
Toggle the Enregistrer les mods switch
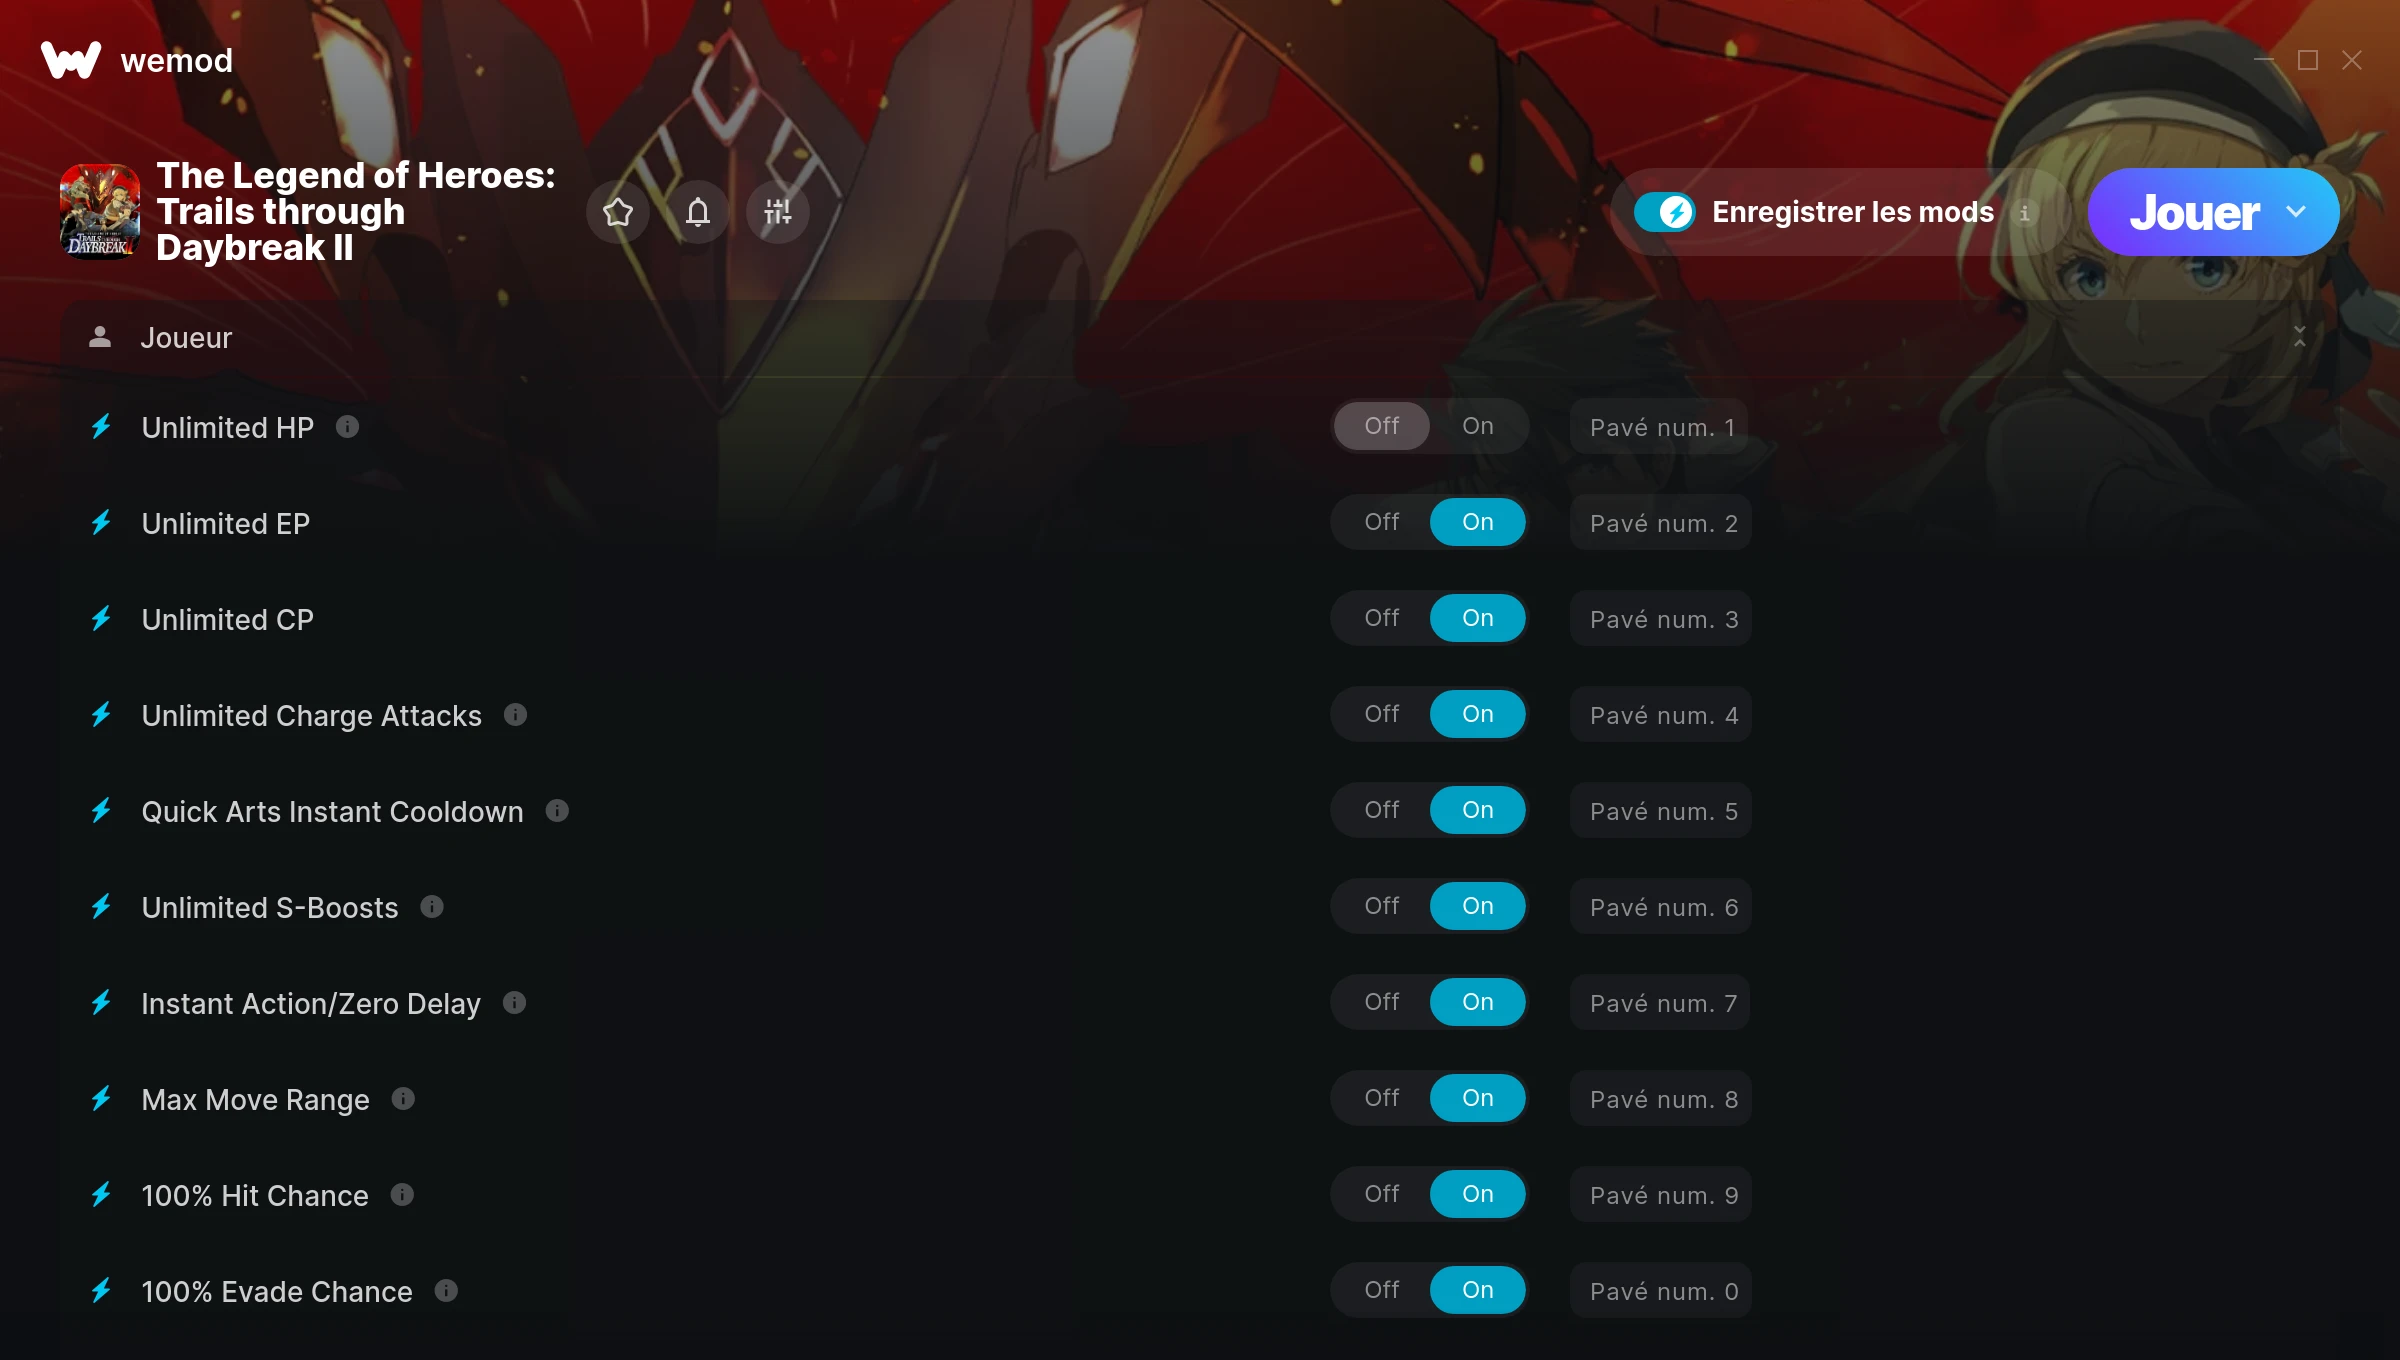(1665, 212)
